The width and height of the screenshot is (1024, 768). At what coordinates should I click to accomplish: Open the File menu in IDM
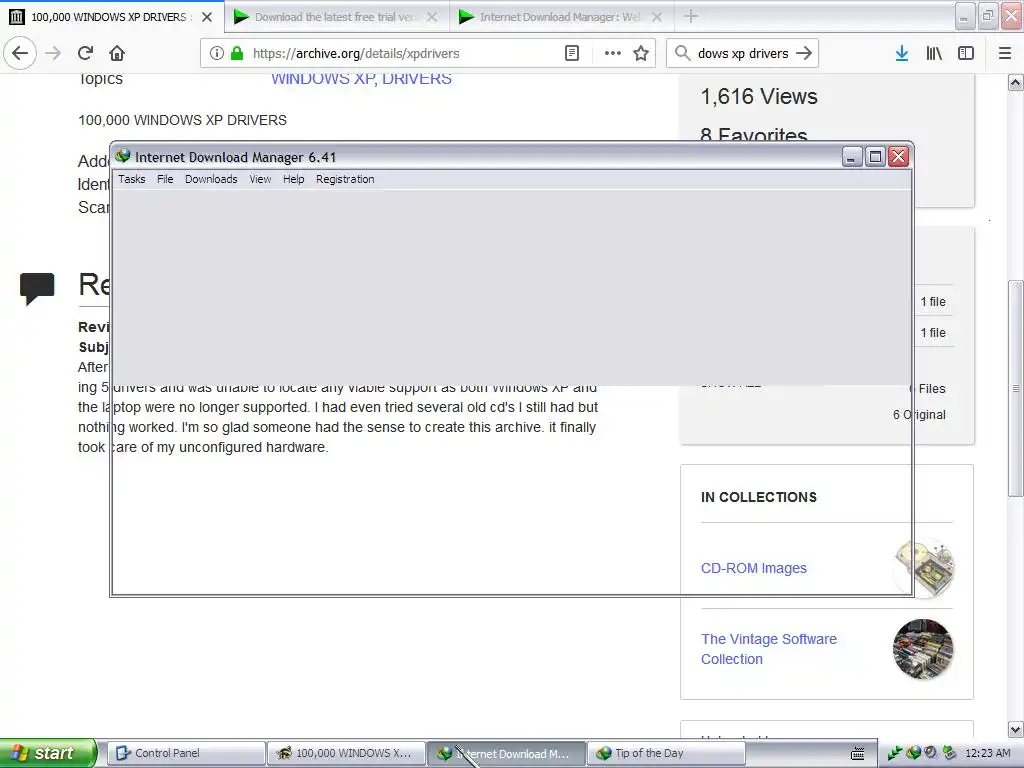pyautogui.click(x=165, y=179)
